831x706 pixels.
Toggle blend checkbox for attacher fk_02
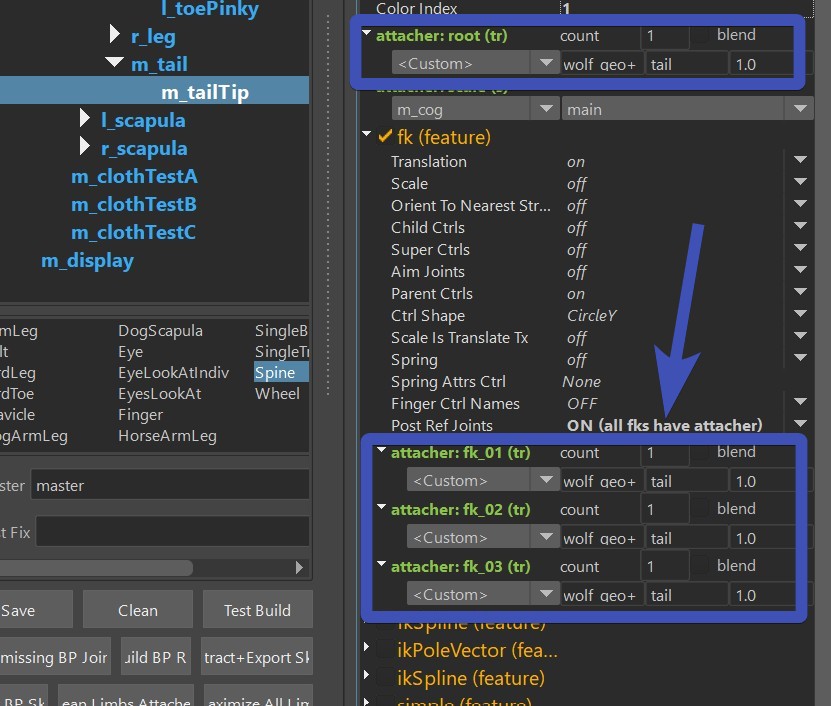tap(702, 509)
